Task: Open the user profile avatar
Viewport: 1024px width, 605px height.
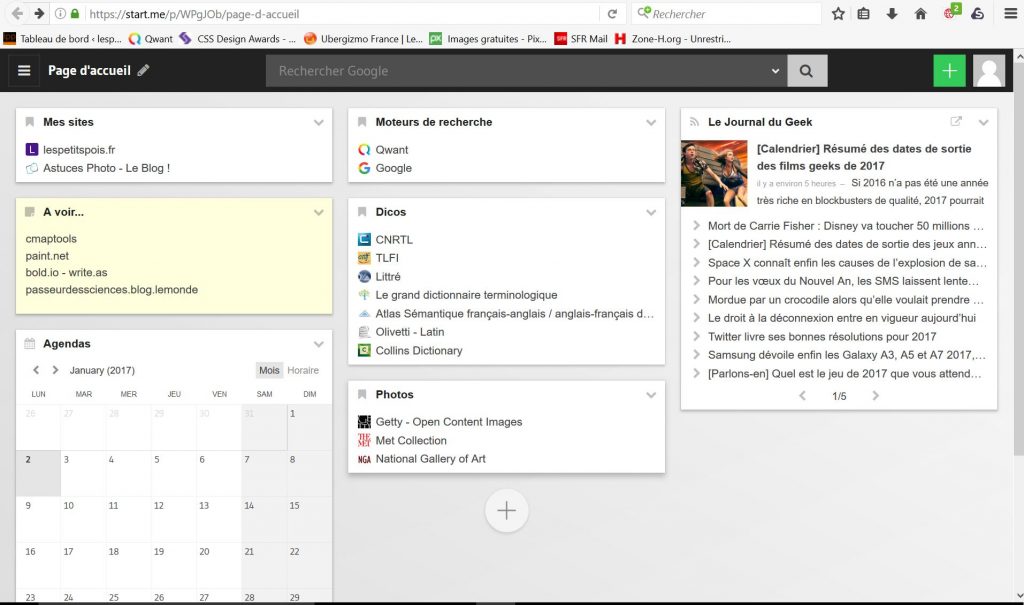Action: (989, 71)
